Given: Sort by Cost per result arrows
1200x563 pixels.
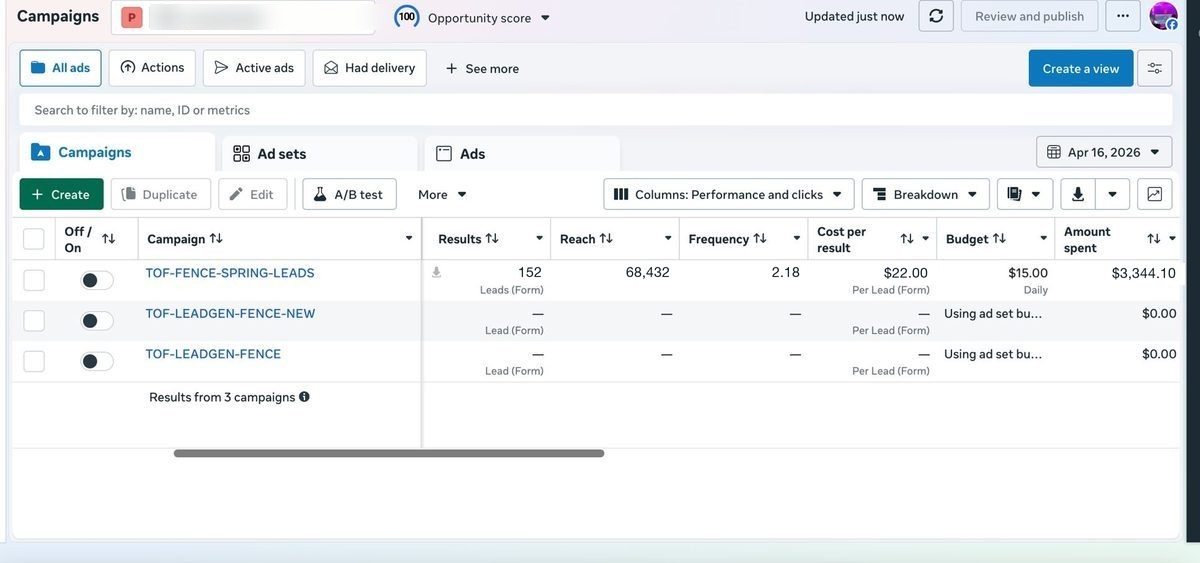Looking at the screenshot, I should 907,239.
